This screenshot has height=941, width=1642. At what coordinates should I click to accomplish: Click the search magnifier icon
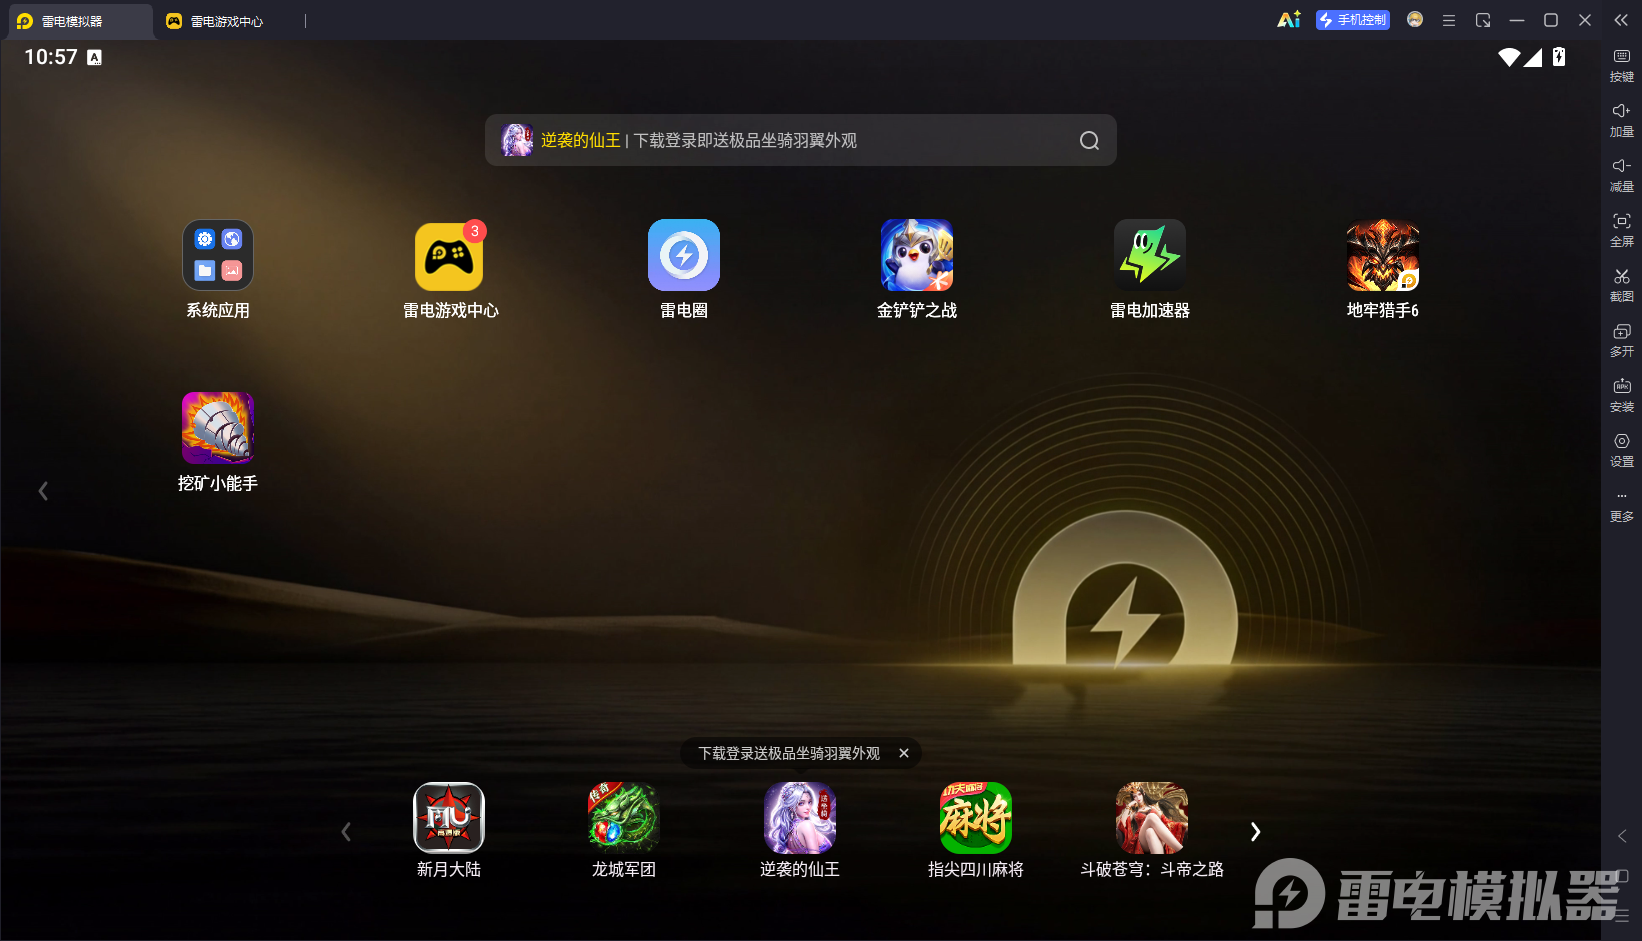tap(1089, 141)
